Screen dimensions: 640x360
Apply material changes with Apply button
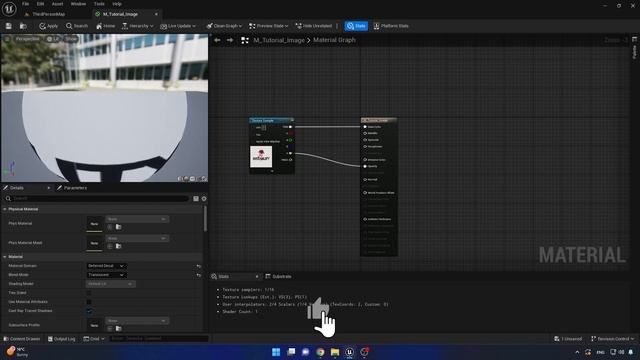49,26
